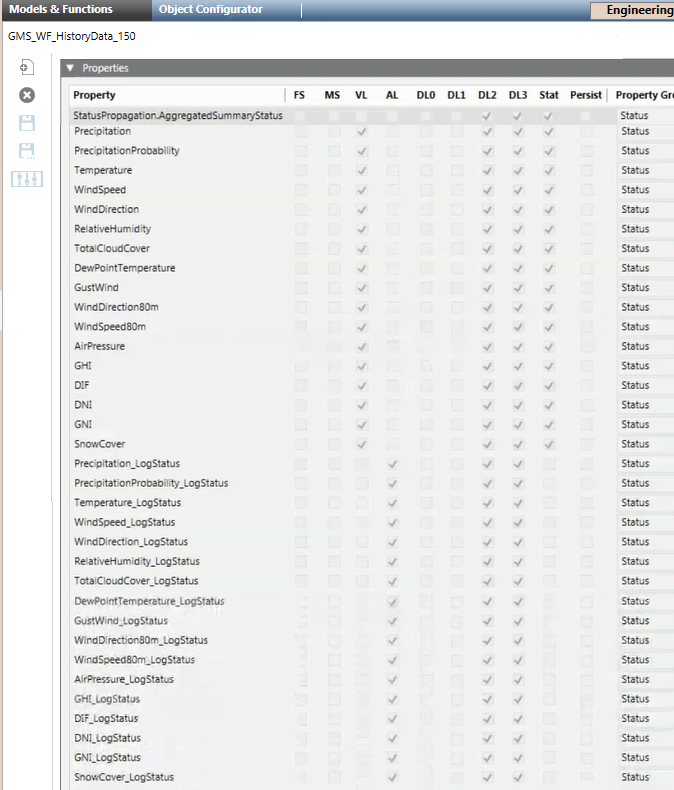
Task: Open the Object Configurator tab
Action: point(210,10)
